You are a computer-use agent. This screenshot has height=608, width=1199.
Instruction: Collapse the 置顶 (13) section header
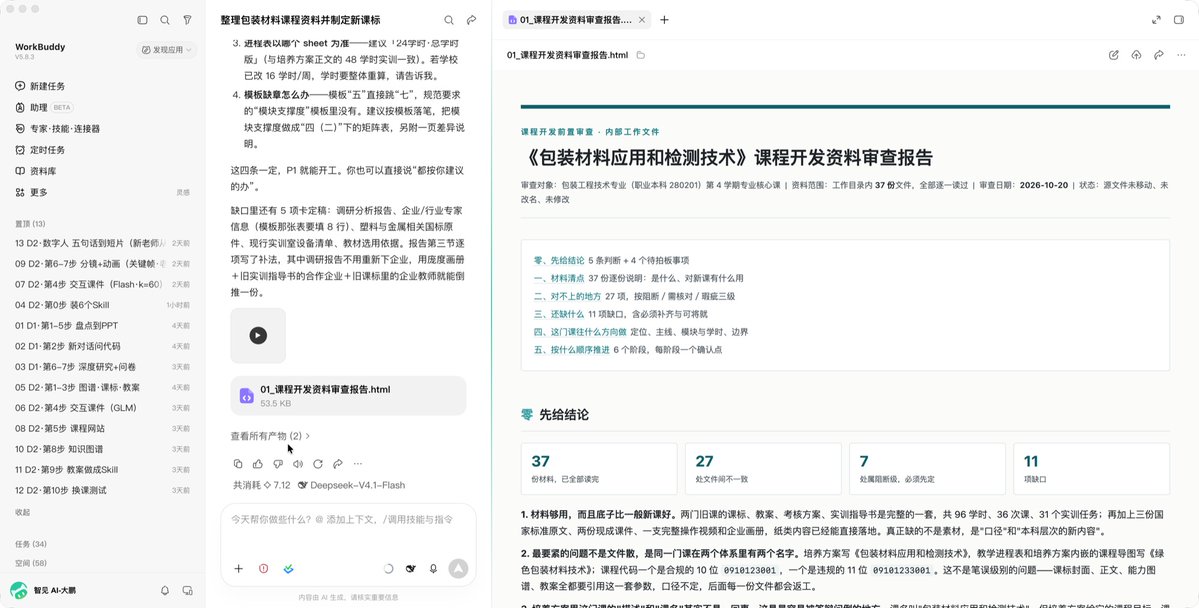(31, 224)
